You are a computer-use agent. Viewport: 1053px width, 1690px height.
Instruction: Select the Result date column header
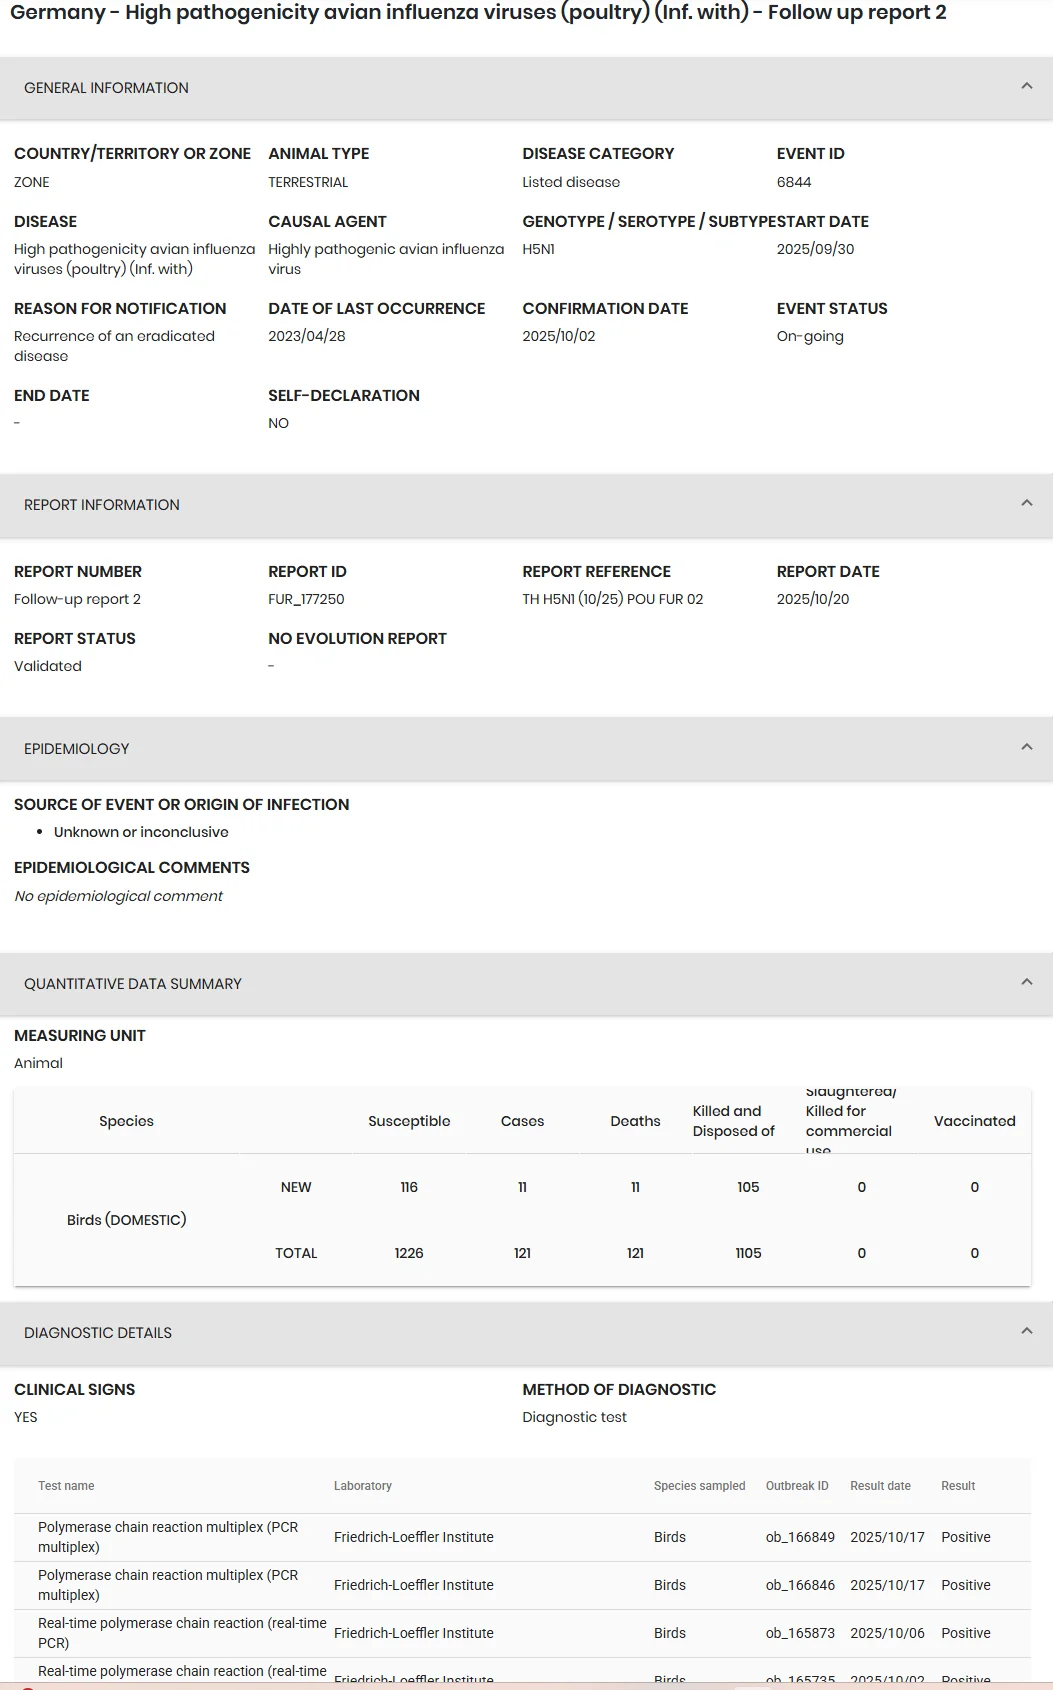point(880,1486)
